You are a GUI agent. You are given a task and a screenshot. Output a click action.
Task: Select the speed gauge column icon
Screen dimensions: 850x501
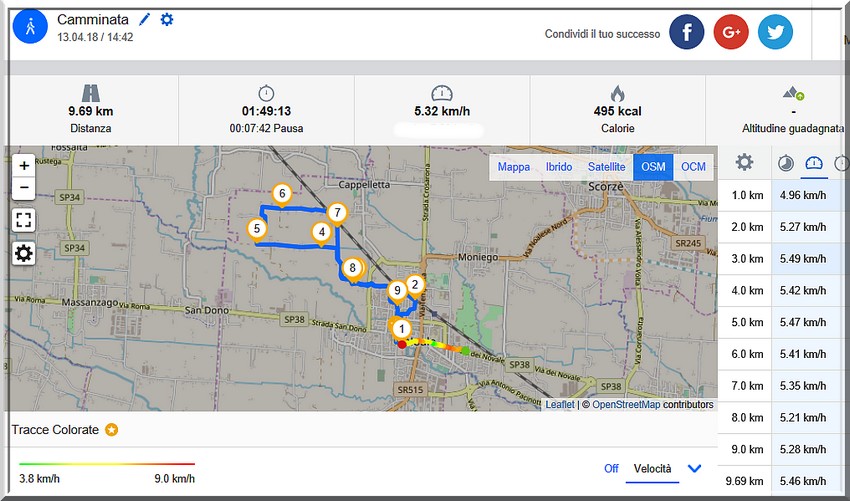814,163
